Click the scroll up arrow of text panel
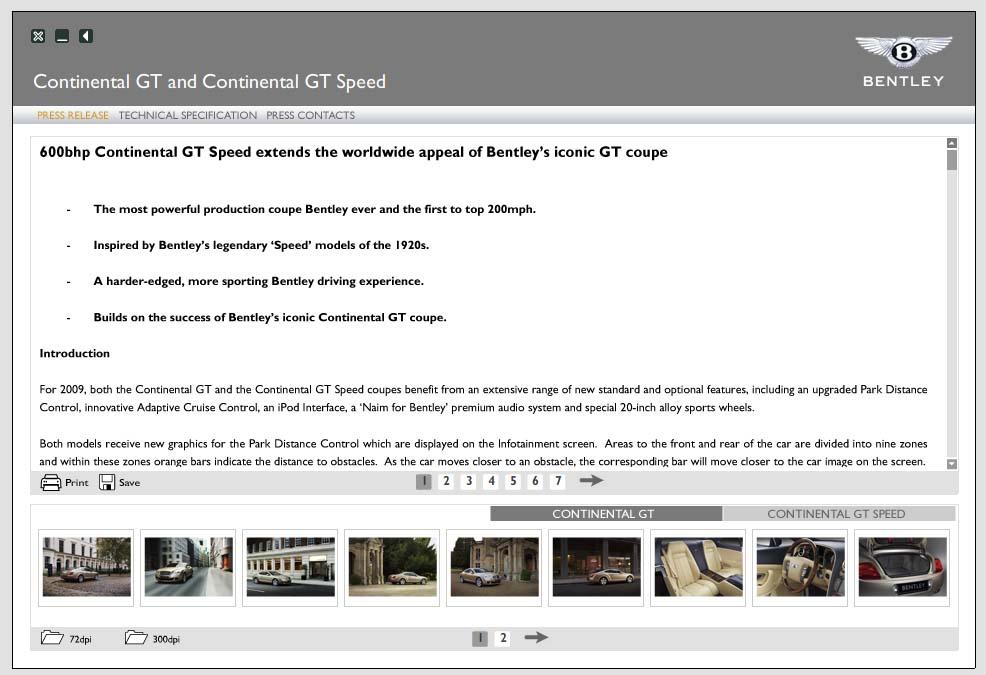Image resolution: width=986 pixels, height=675 pixels. [x=952, y=143]
